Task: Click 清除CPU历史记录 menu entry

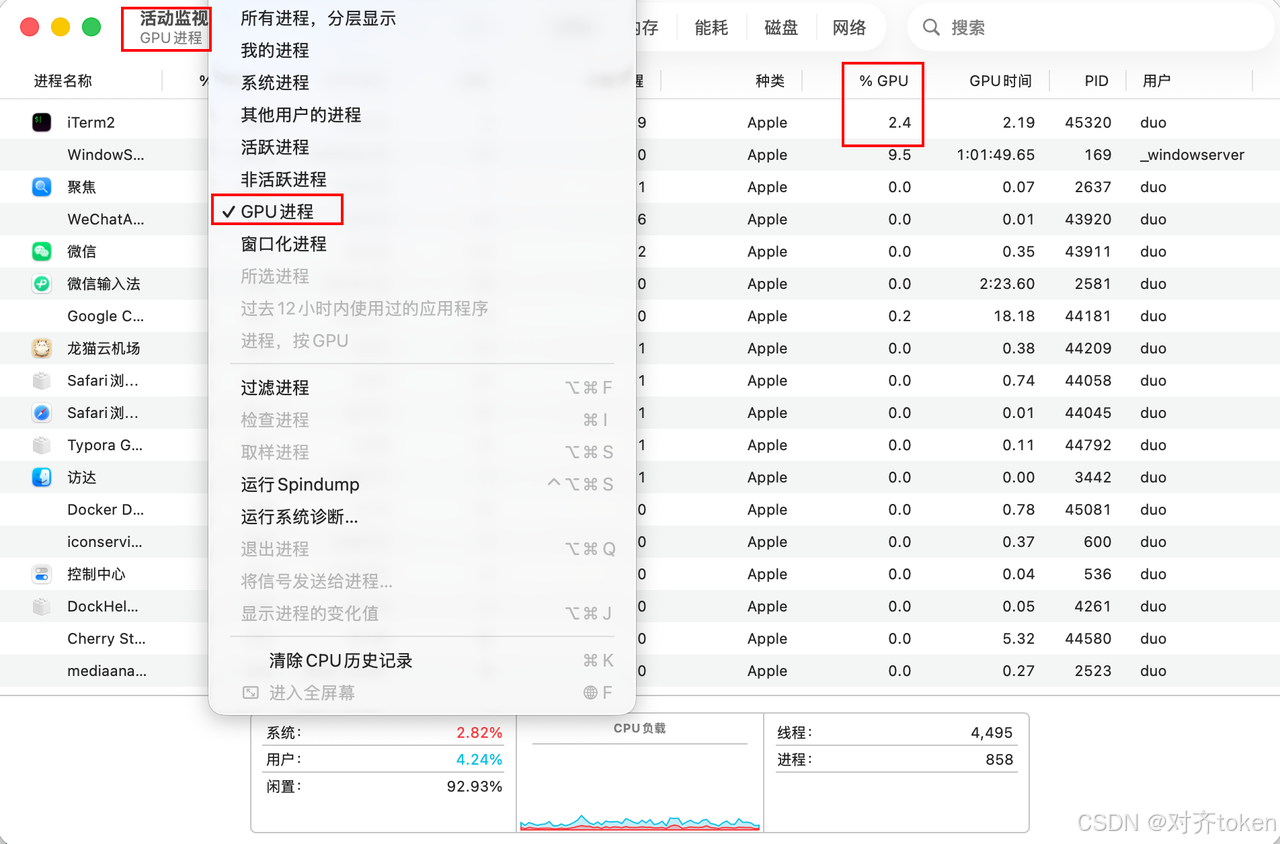Action: point(341,661)
